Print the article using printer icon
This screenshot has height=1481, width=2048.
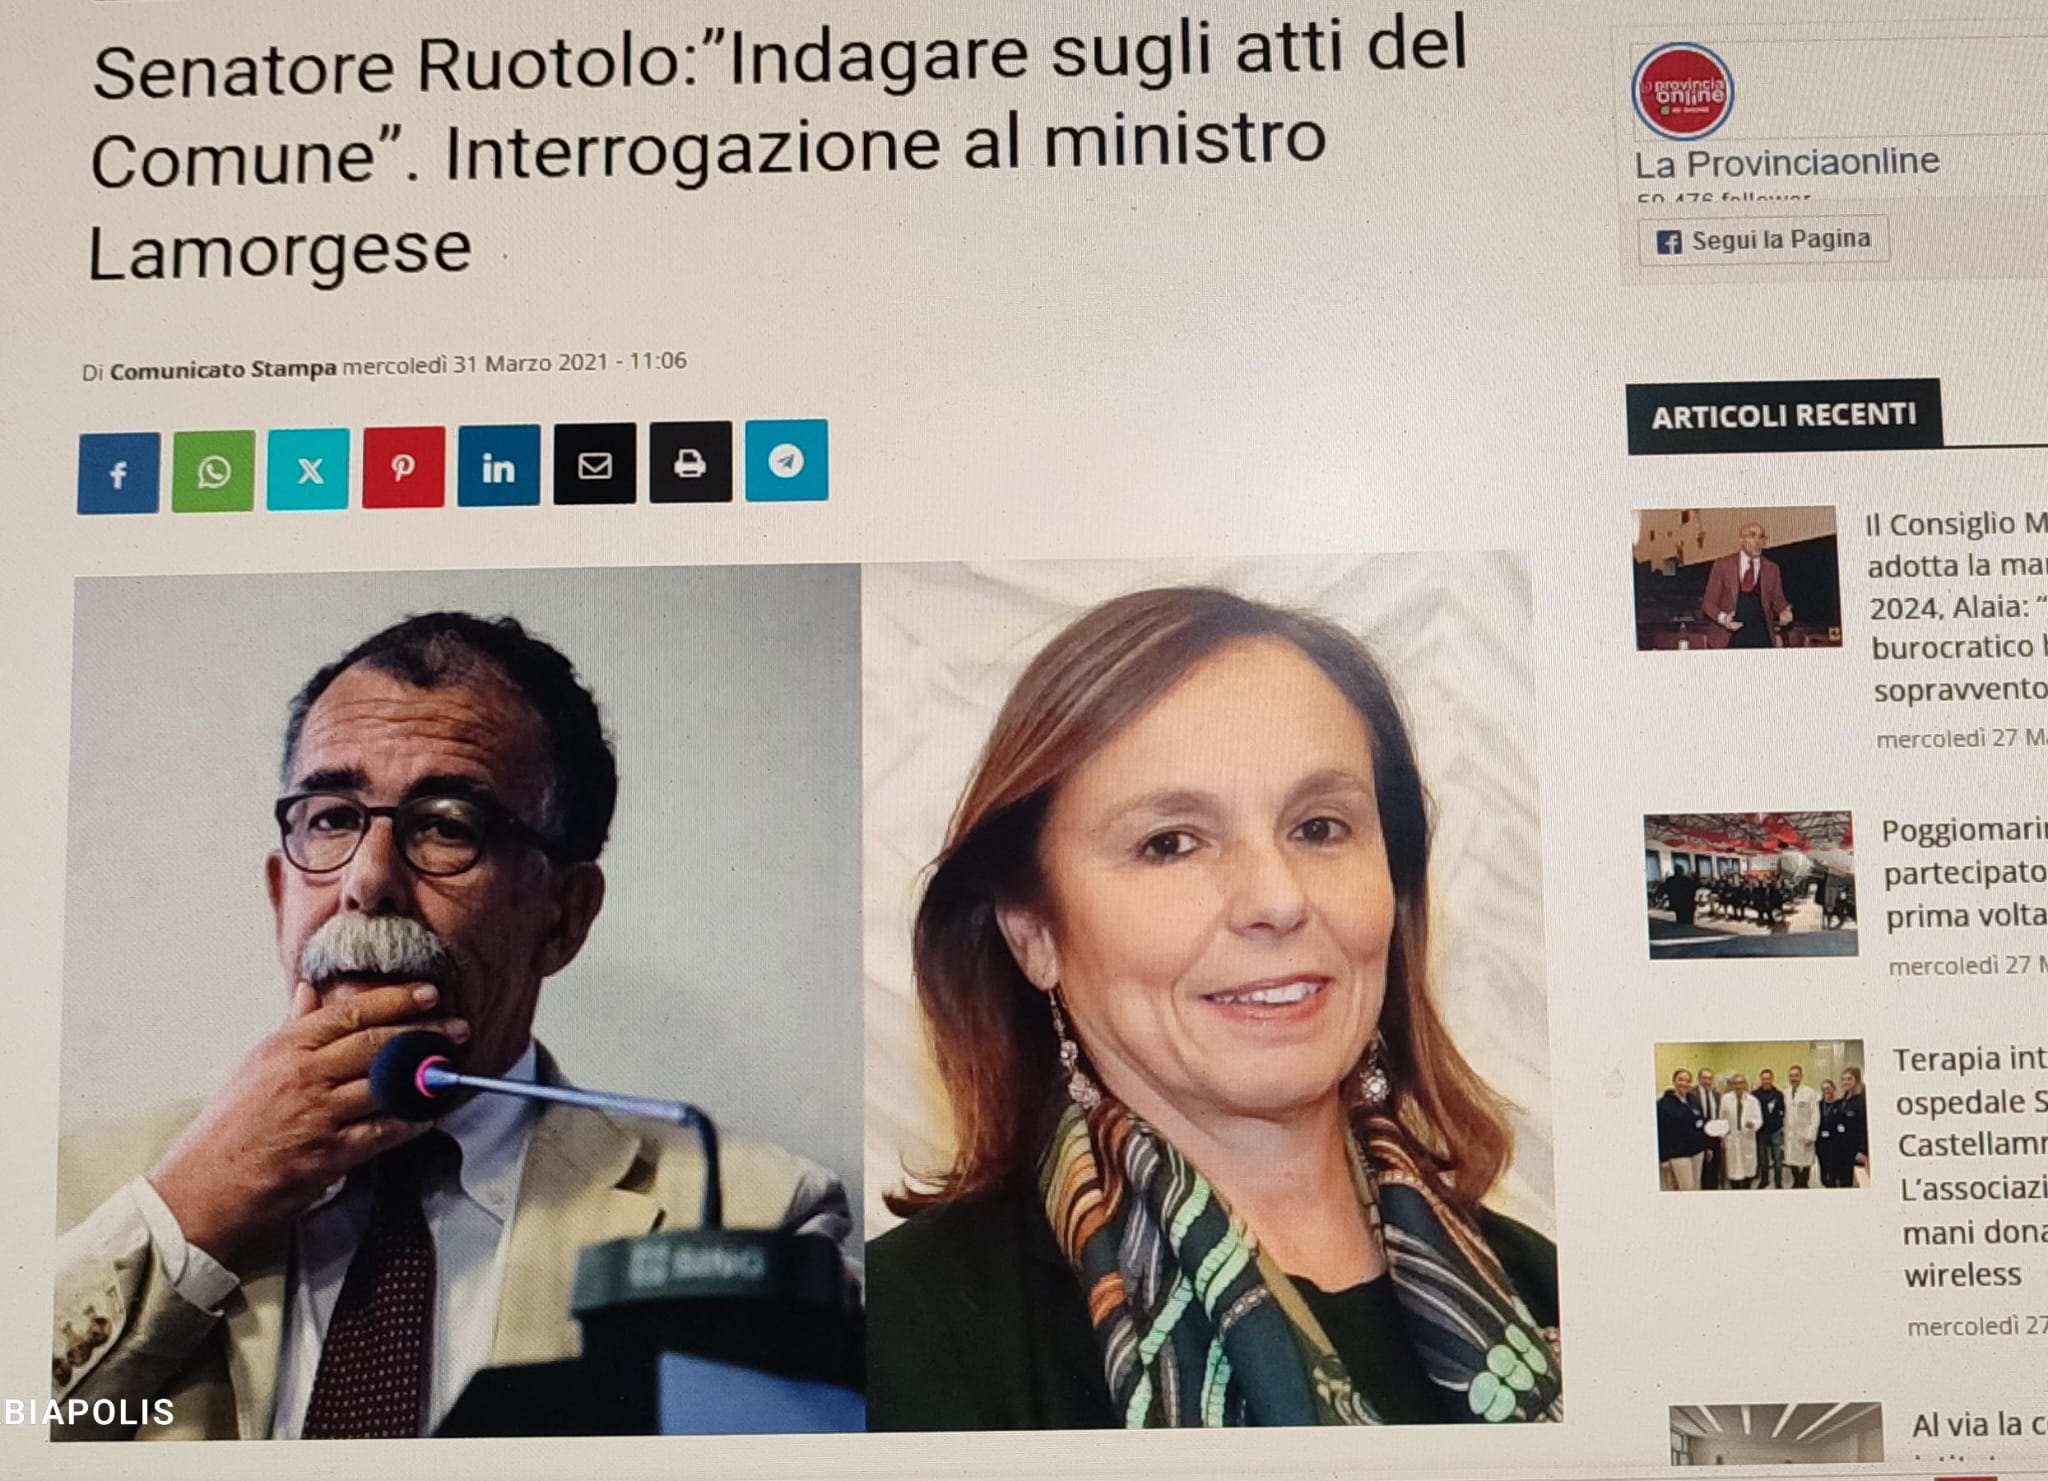coord(690,462)
